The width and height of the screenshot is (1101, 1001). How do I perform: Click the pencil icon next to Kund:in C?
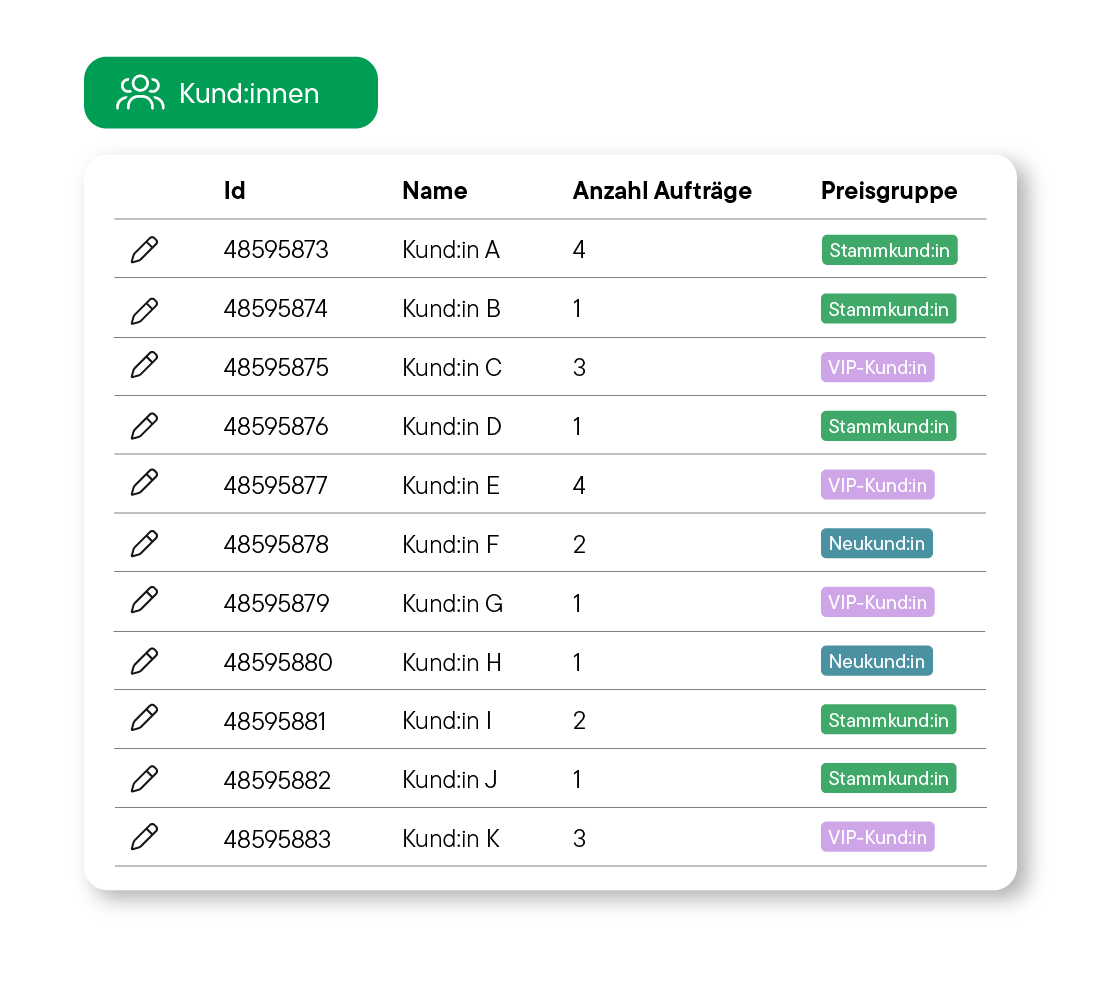click(144, 367)
